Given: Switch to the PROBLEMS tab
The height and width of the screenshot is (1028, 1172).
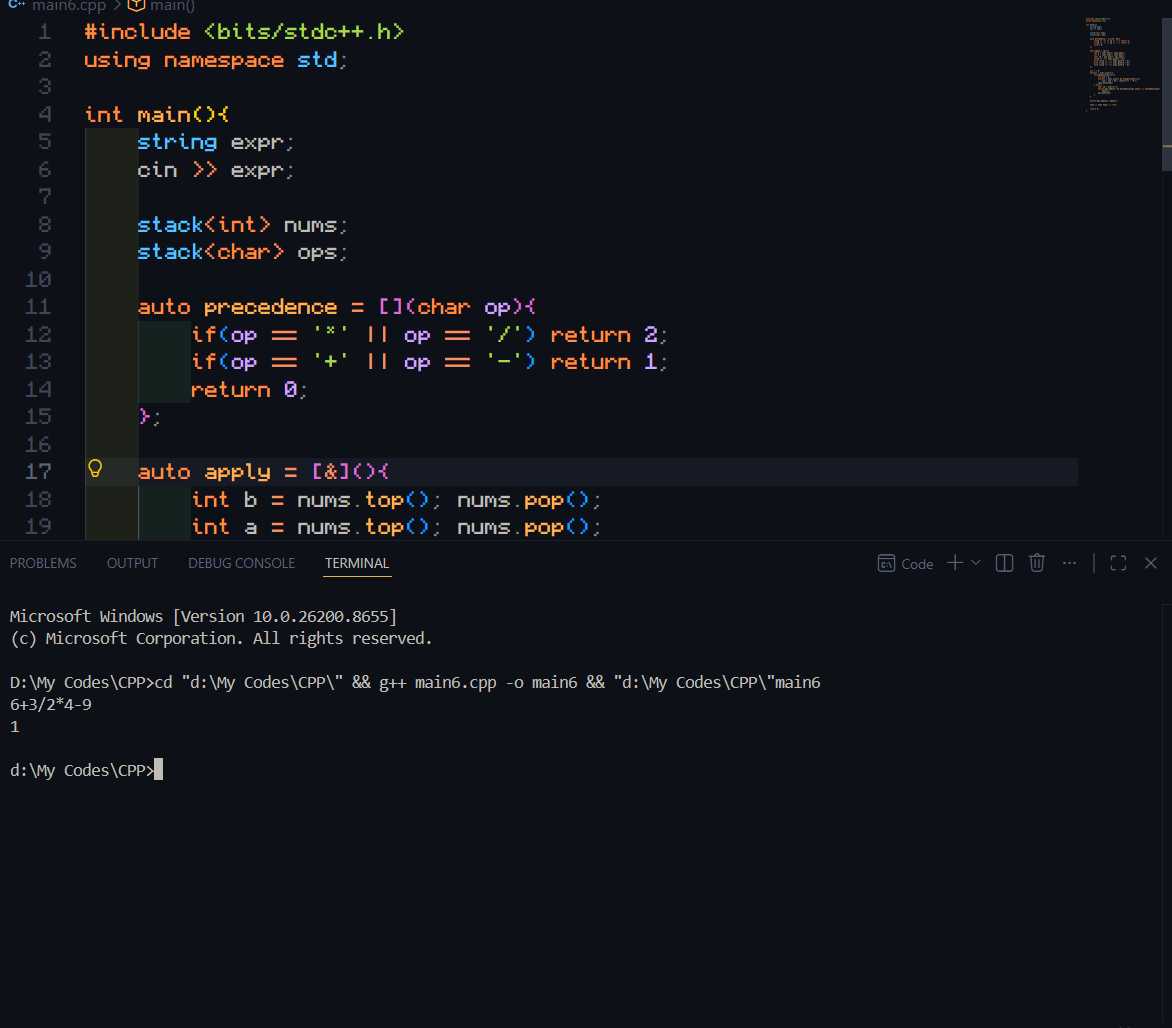Looking at the screenshot, I should pyautogui.click(x=43, y=563).
